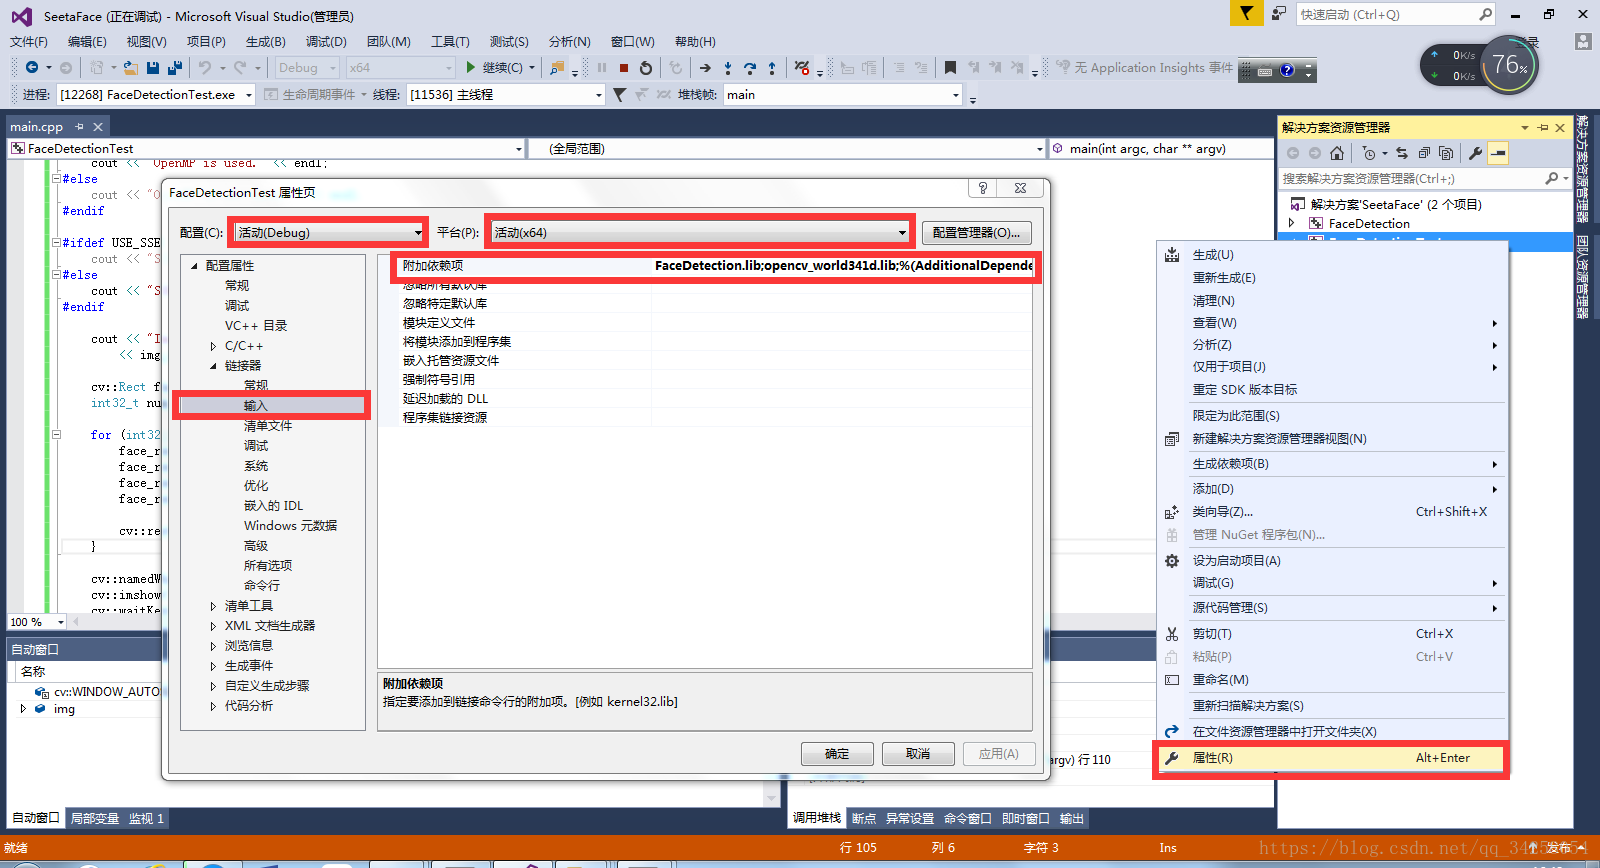The image size is (1600, 868).
Task: Click the Step Into icon
Action: tap(727, 68)
